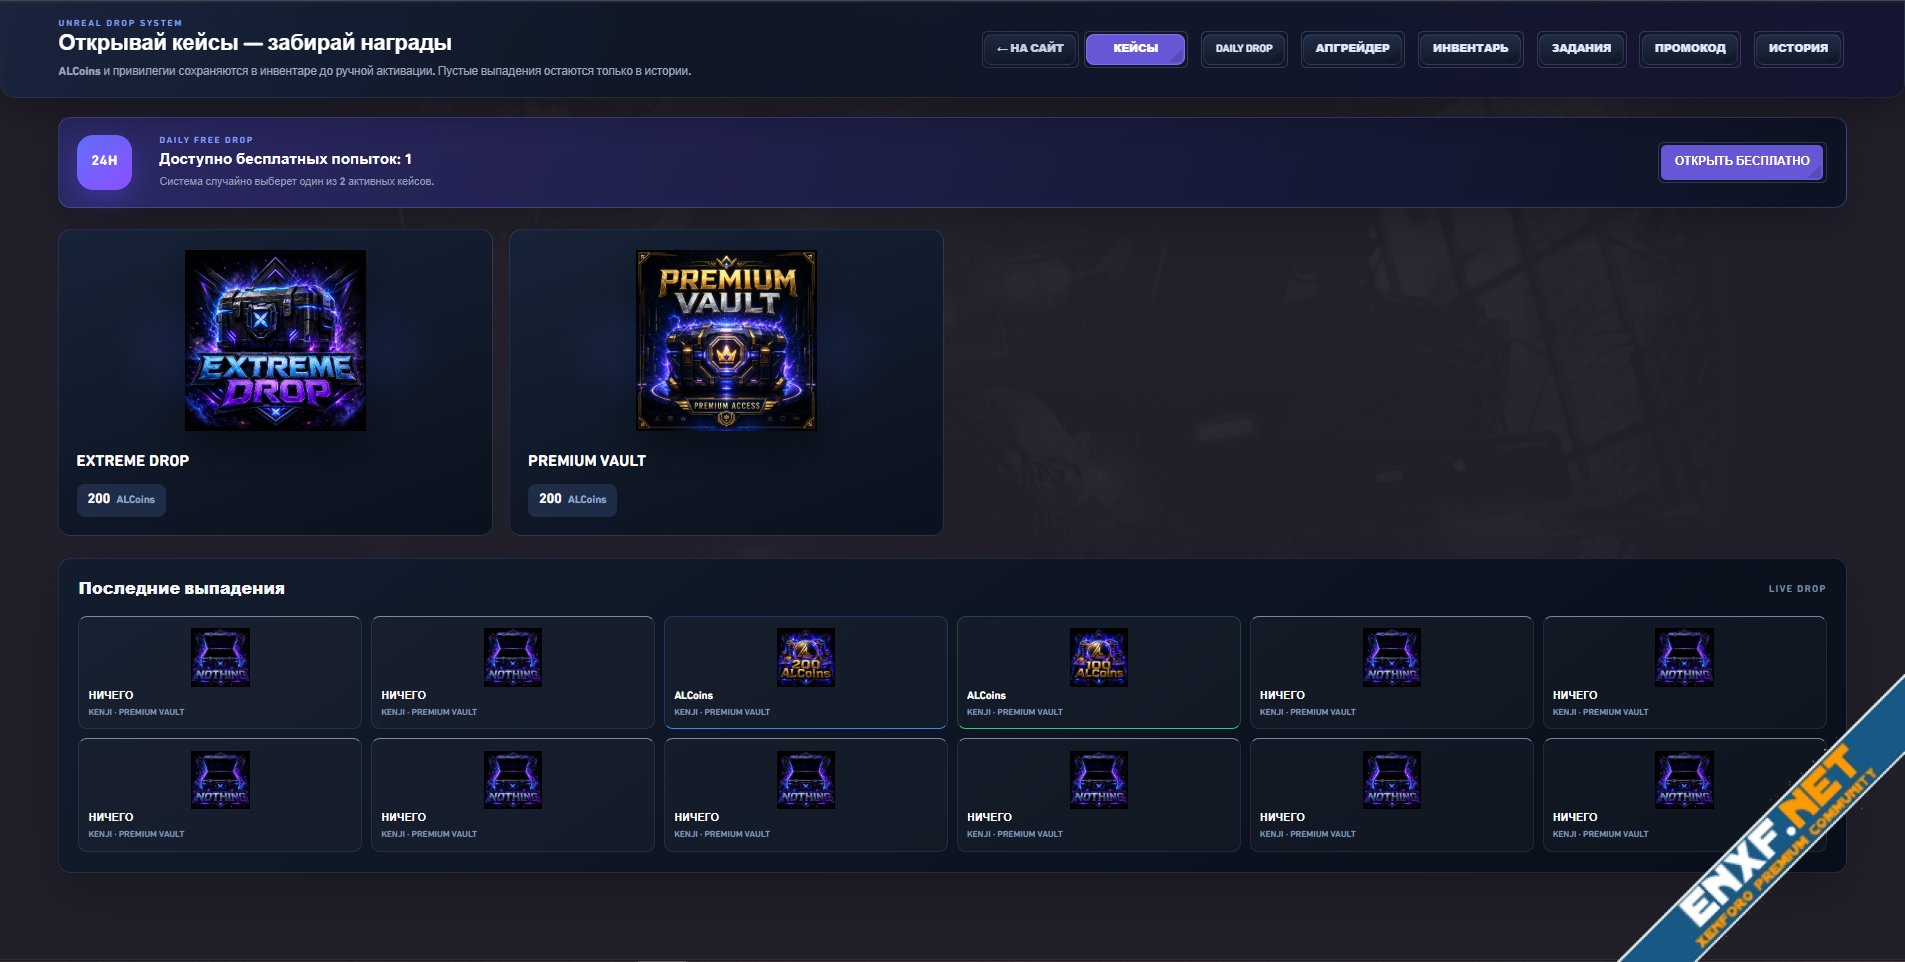The image size is (1905, 962).
Task: Click the «Последние выпадения» heading
Action: [x=182, y=588]
